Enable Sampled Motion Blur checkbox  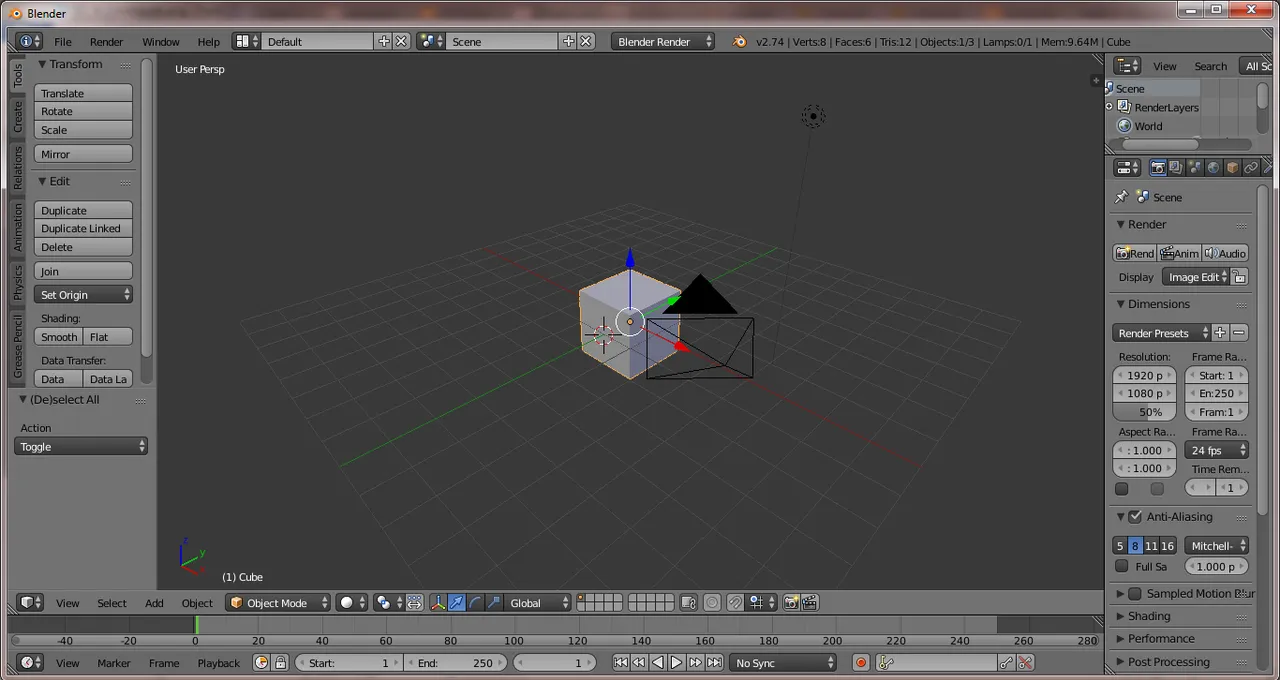click(1135, 594)
